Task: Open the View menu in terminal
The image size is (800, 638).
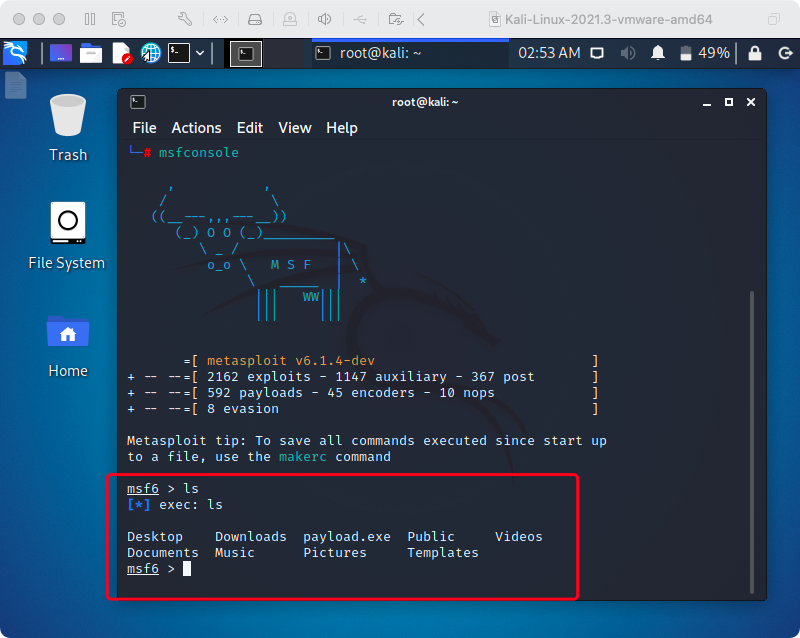Action: tap(295, 128)
